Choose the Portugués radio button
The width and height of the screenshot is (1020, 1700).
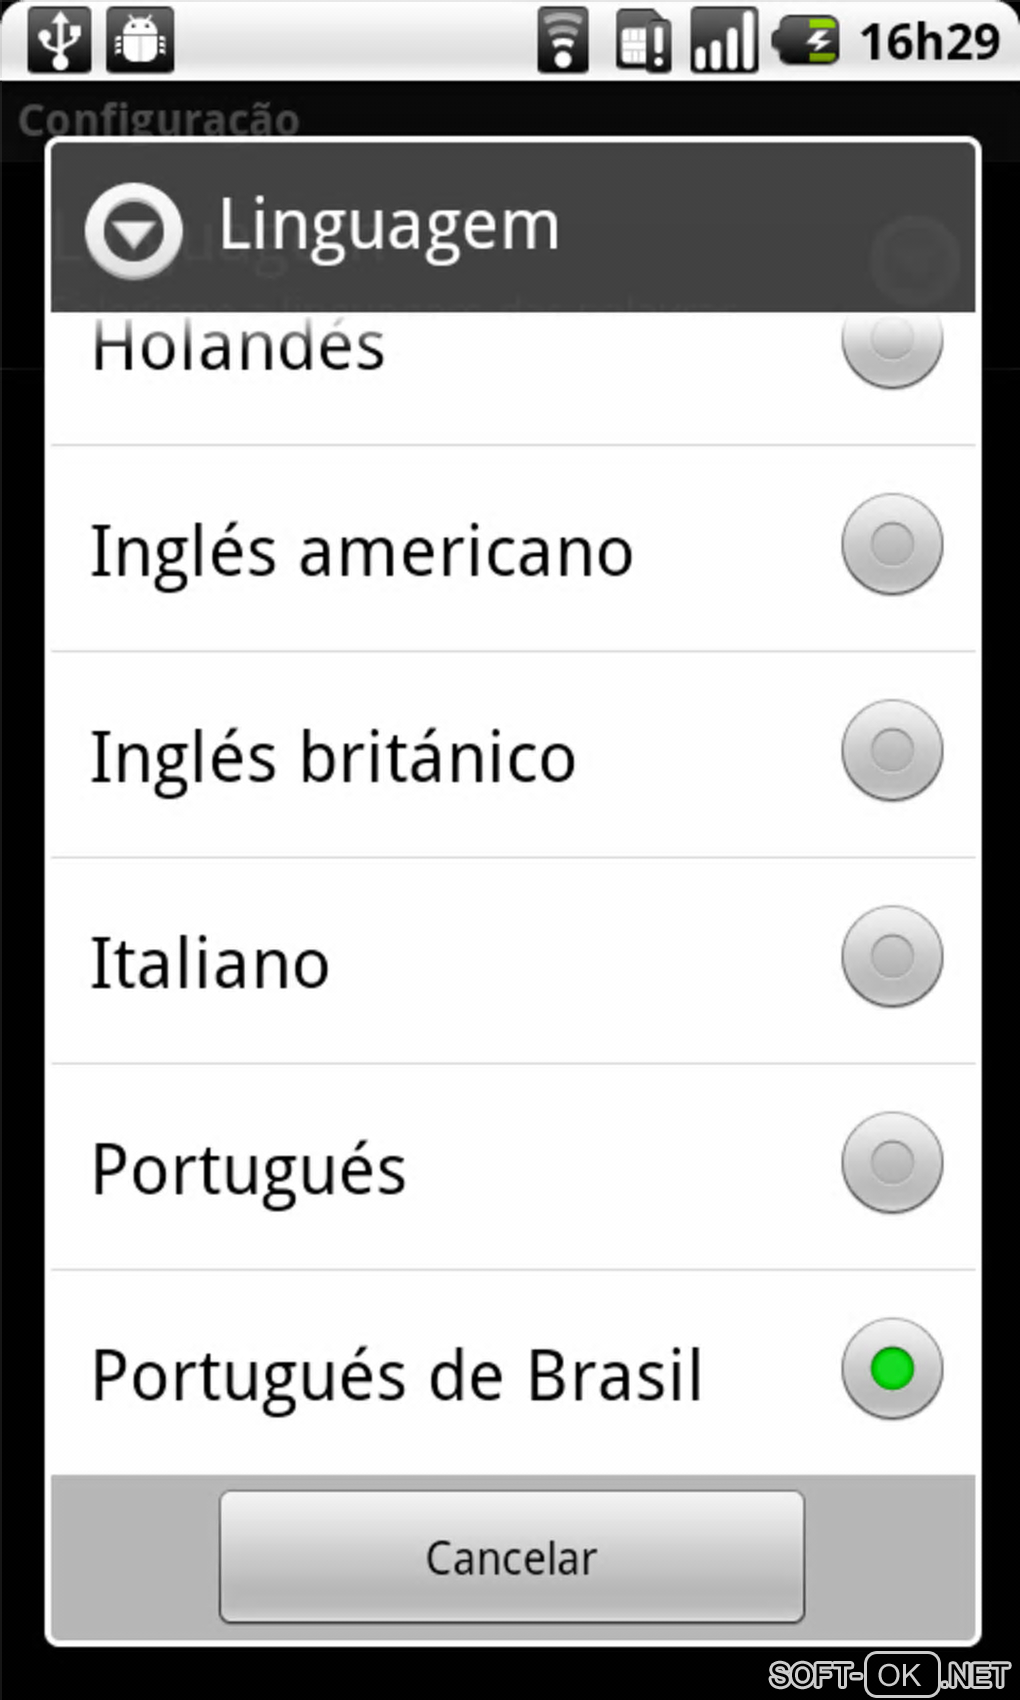(892, 1163)
